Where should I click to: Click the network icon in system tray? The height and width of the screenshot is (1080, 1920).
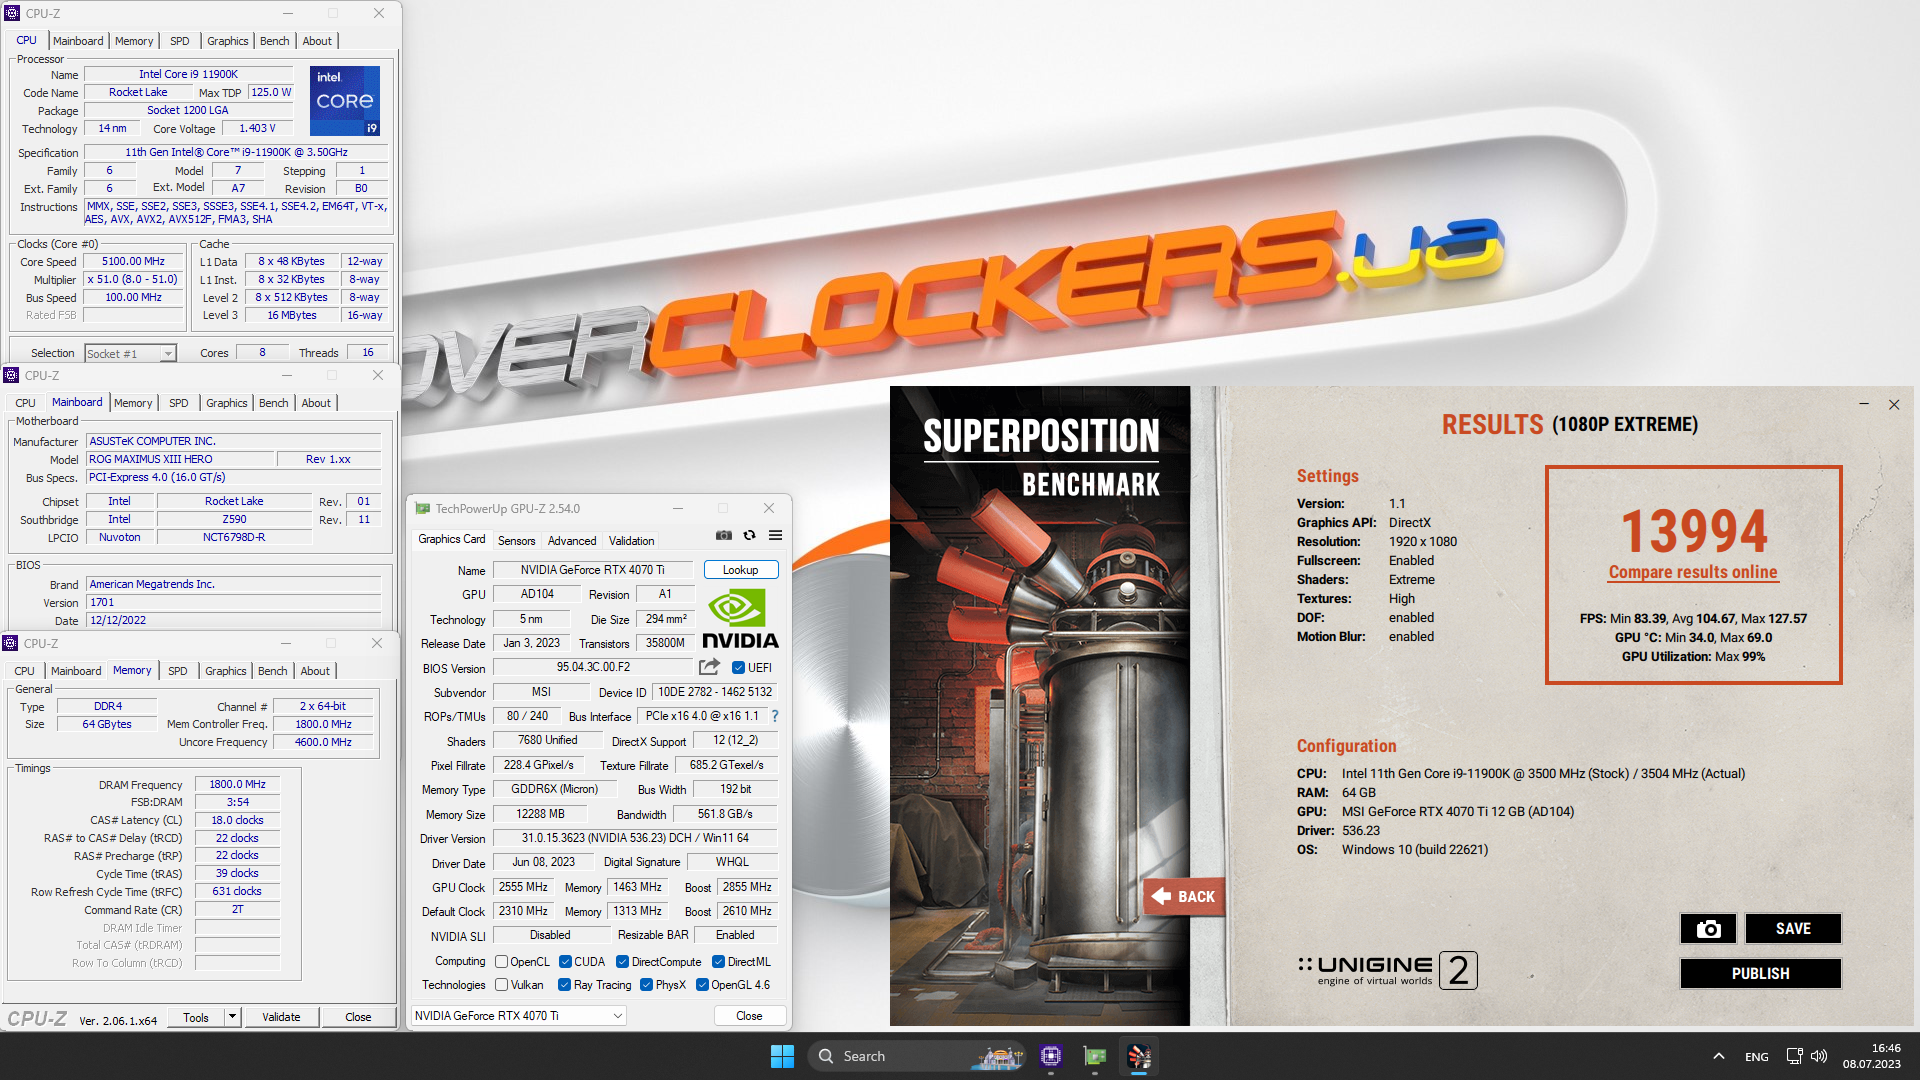pos(1794,1056)
